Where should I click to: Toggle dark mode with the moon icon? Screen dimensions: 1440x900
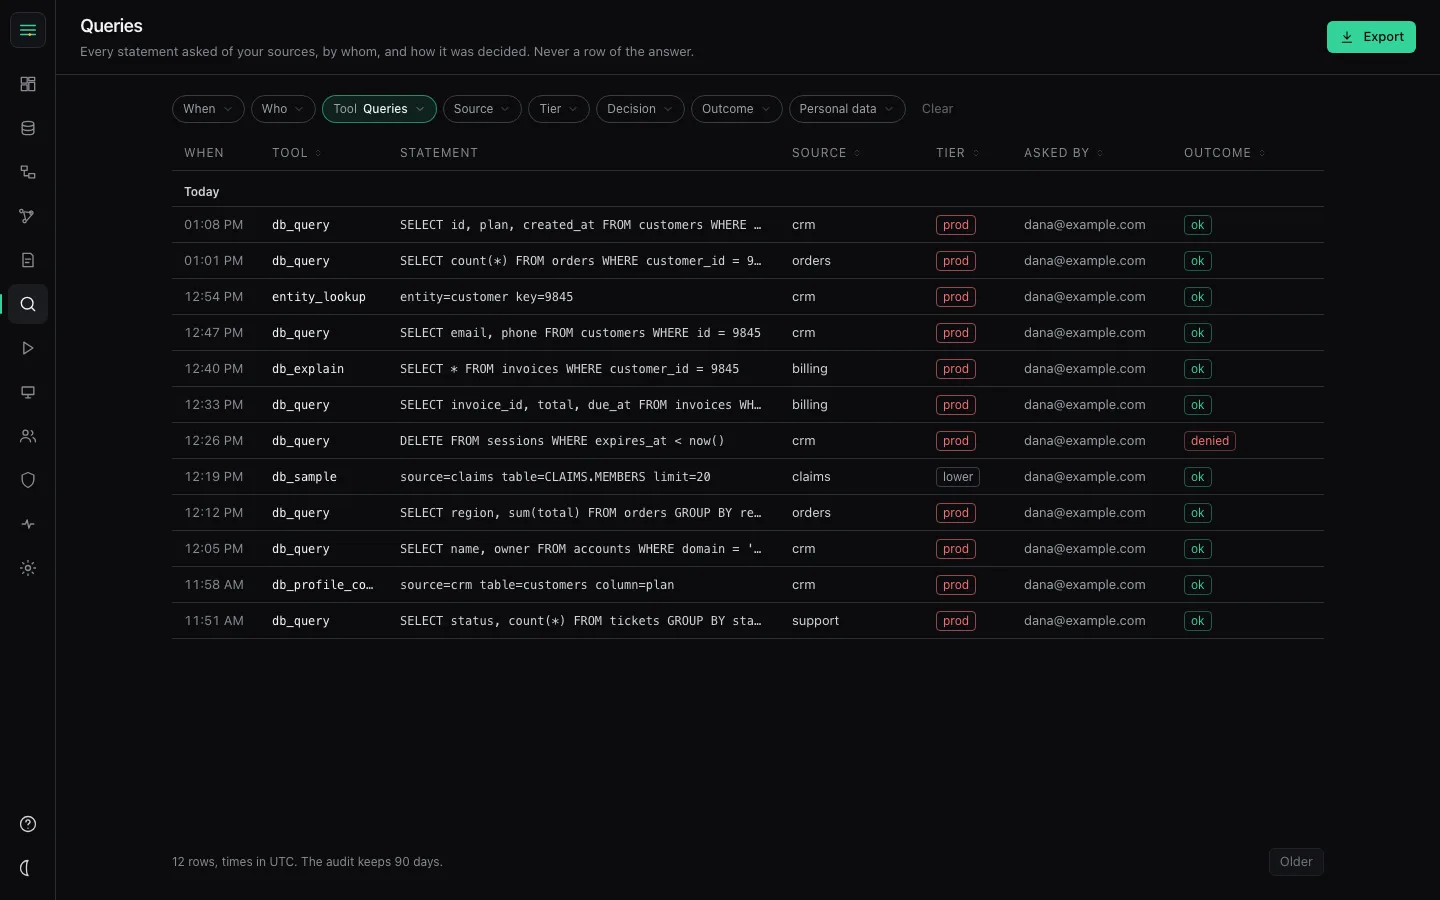coord(28,868)
